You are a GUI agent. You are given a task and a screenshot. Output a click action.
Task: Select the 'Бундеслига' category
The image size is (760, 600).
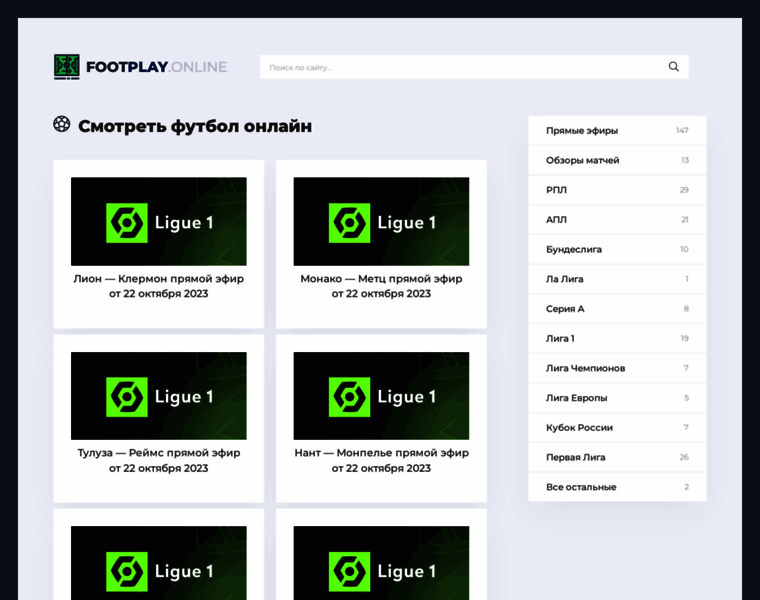pyautogui.click(x=617, y=249)
